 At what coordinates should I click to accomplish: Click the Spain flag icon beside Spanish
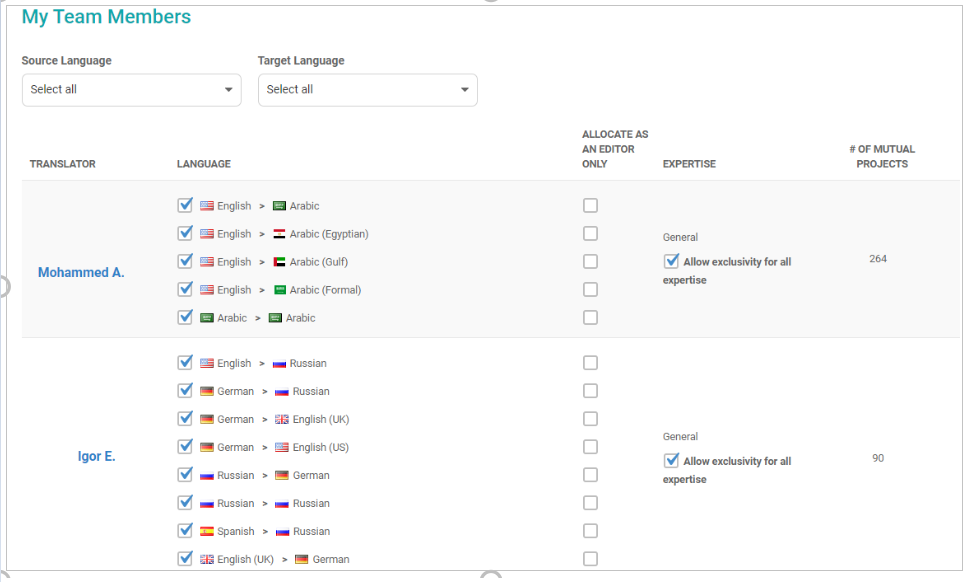click(206, 531)
